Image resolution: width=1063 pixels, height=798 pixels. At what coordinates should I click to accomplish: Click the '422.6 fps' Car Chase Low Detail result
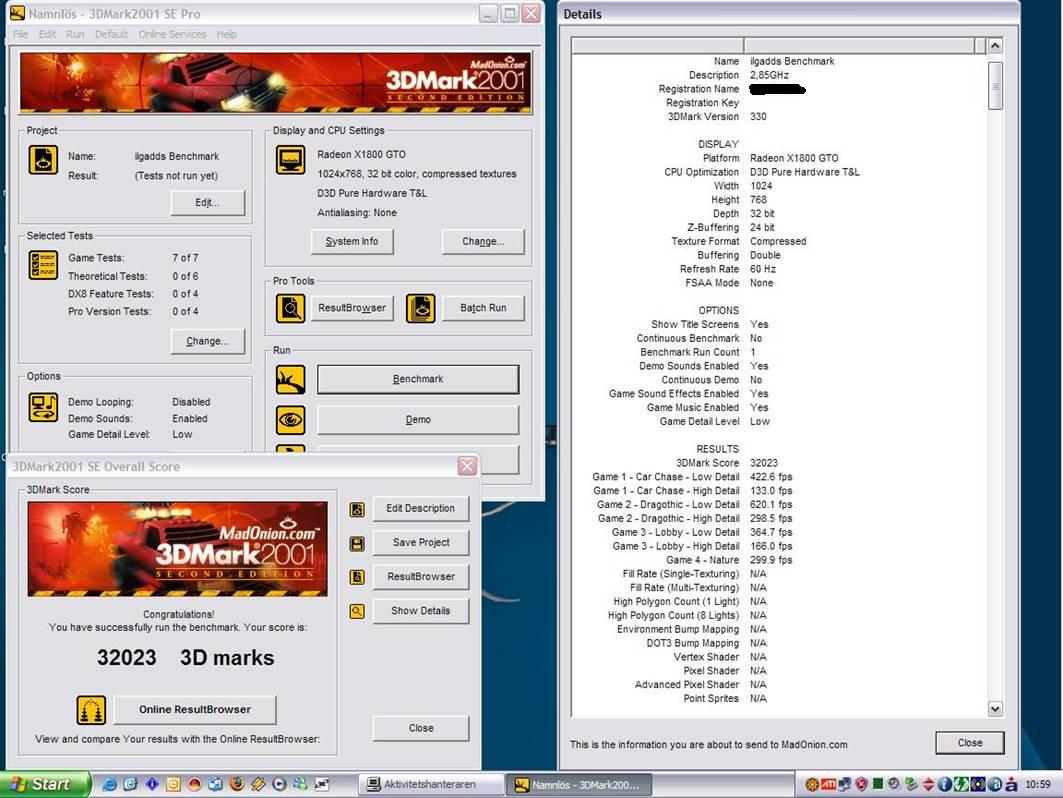pos(771,477)
